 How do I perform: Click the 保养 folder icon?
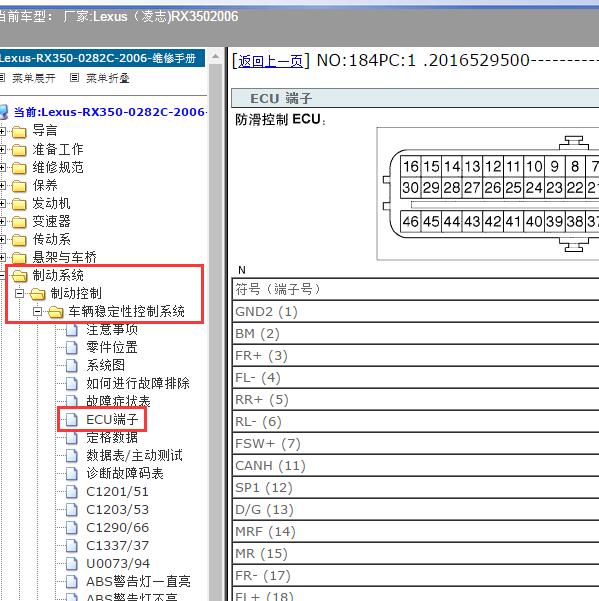[x=19, y=186]
